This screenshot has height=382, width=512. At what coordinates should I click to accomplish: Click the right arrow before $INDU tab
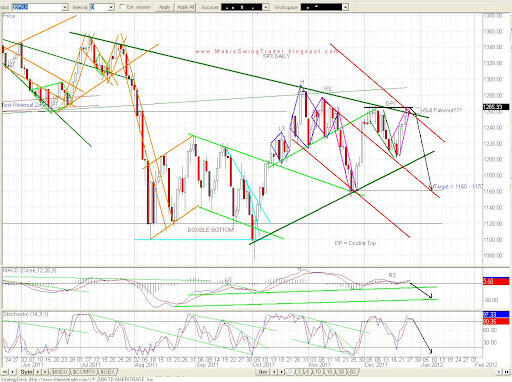click(45, 372)
